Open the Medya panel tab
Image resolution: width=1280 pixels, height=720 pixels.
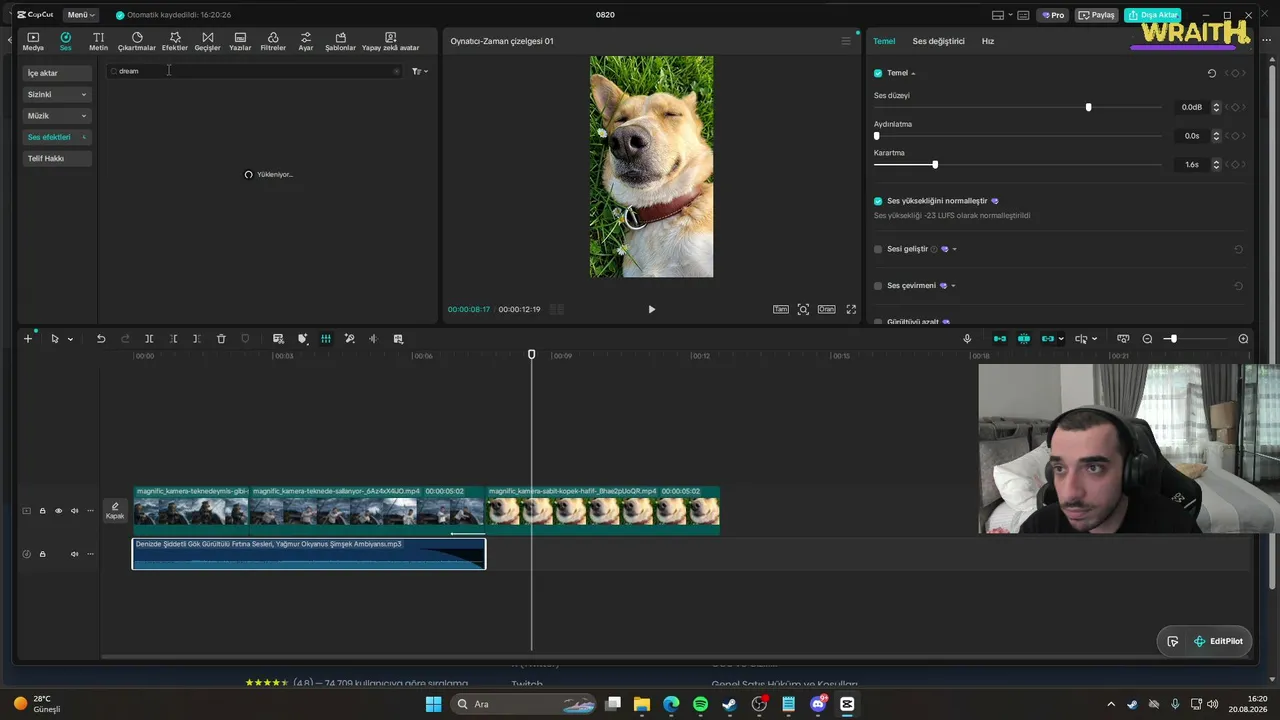click(33, 41)
